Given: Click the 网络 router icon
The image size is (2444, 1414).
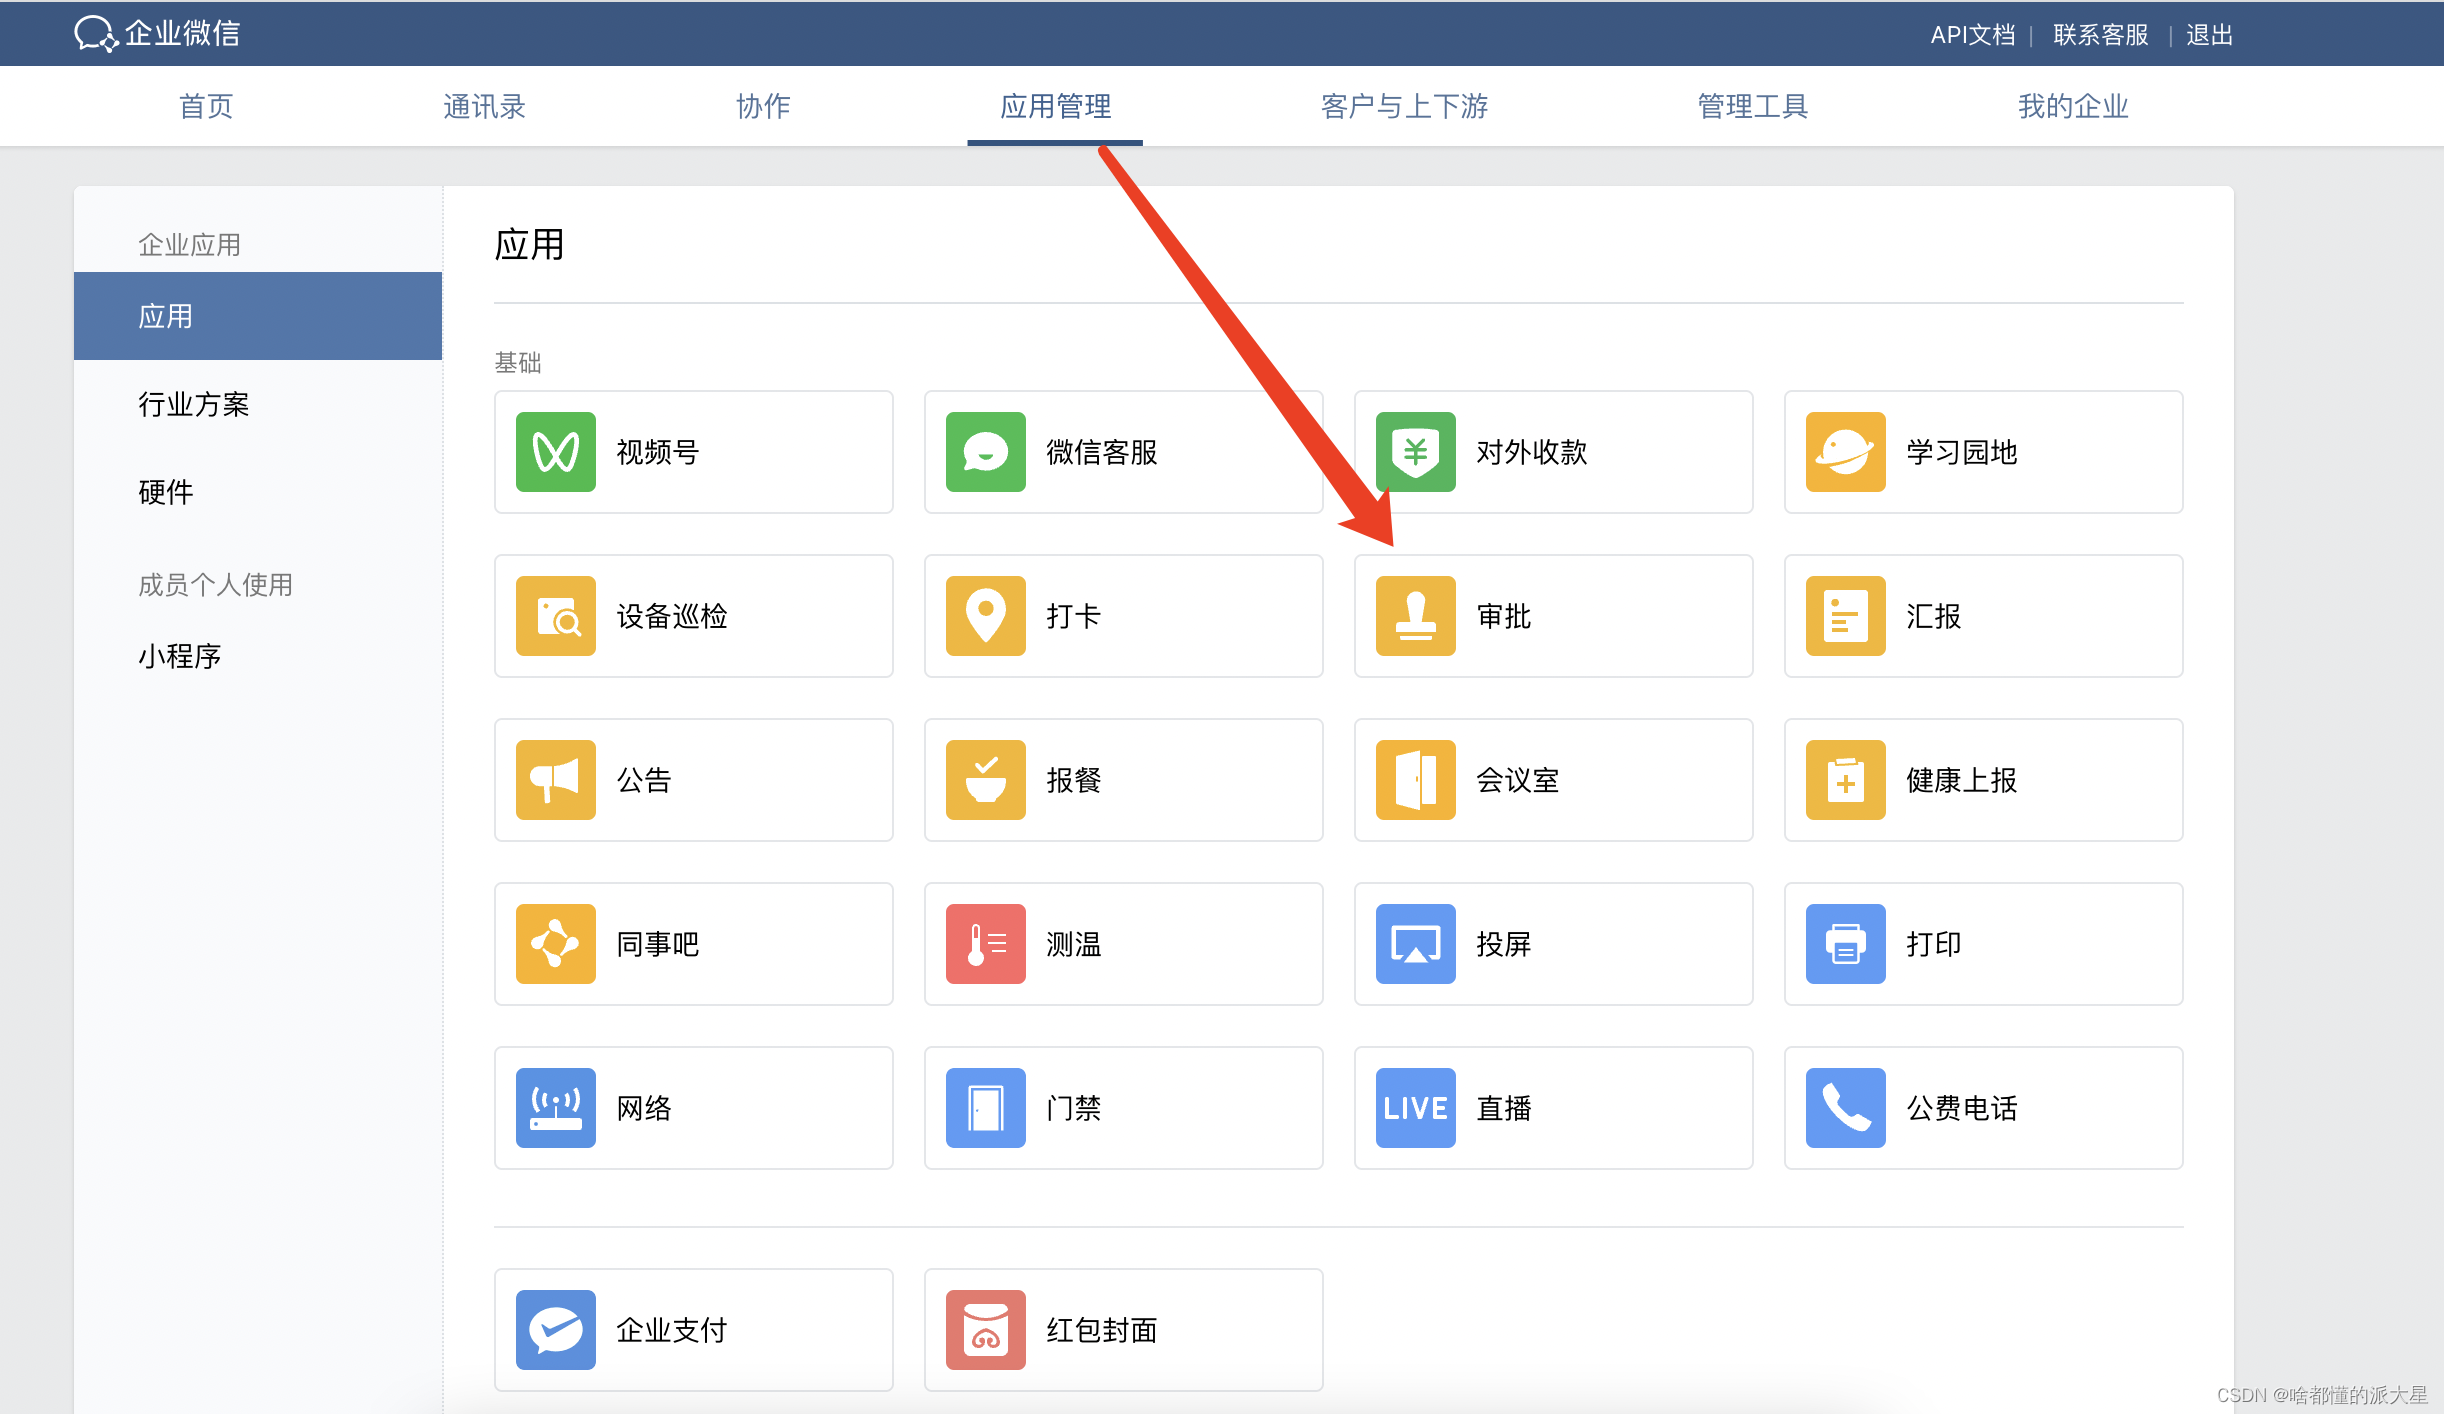Looking at the screenshot, I should pyautogui.click(x=555, y=1108).
